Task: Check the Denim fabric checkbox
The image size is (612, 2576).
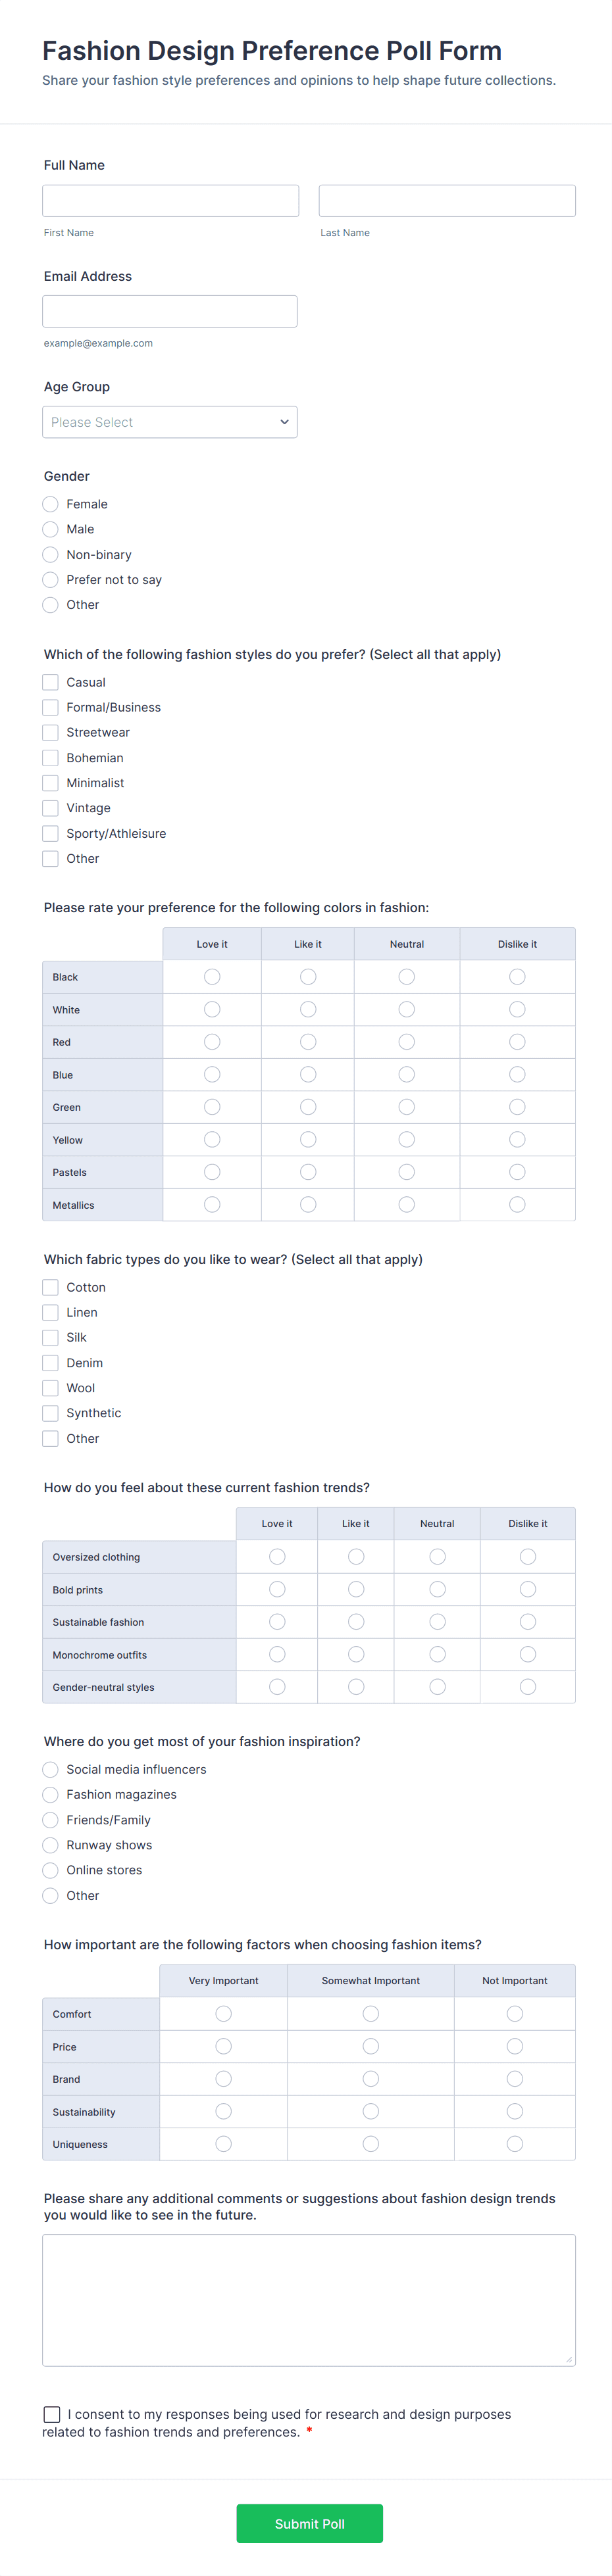Action: coord(51,1363)
